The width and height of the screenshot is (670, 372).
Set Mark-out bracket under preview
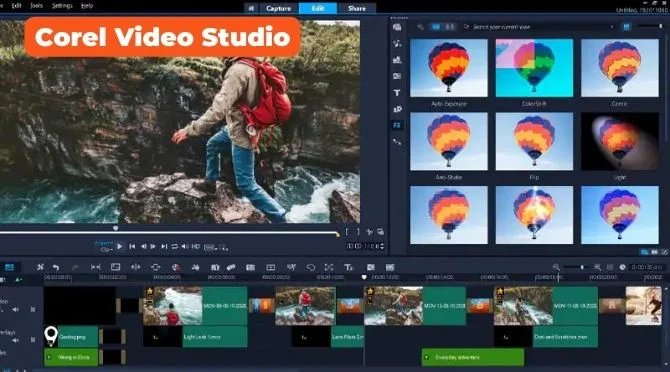pyautogui.click(x=358, y=232)
